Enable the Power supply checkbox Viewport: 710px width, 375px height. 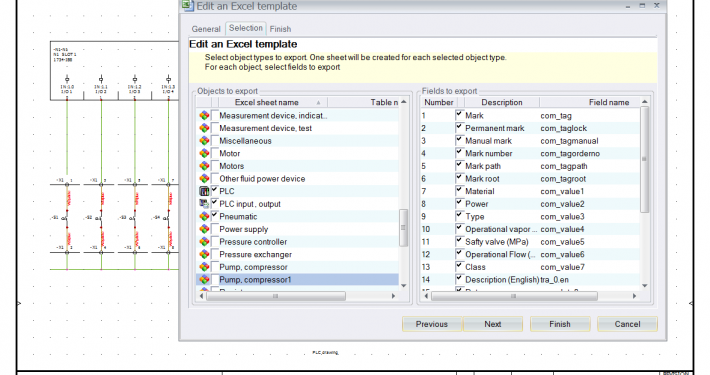click(215, 229)
